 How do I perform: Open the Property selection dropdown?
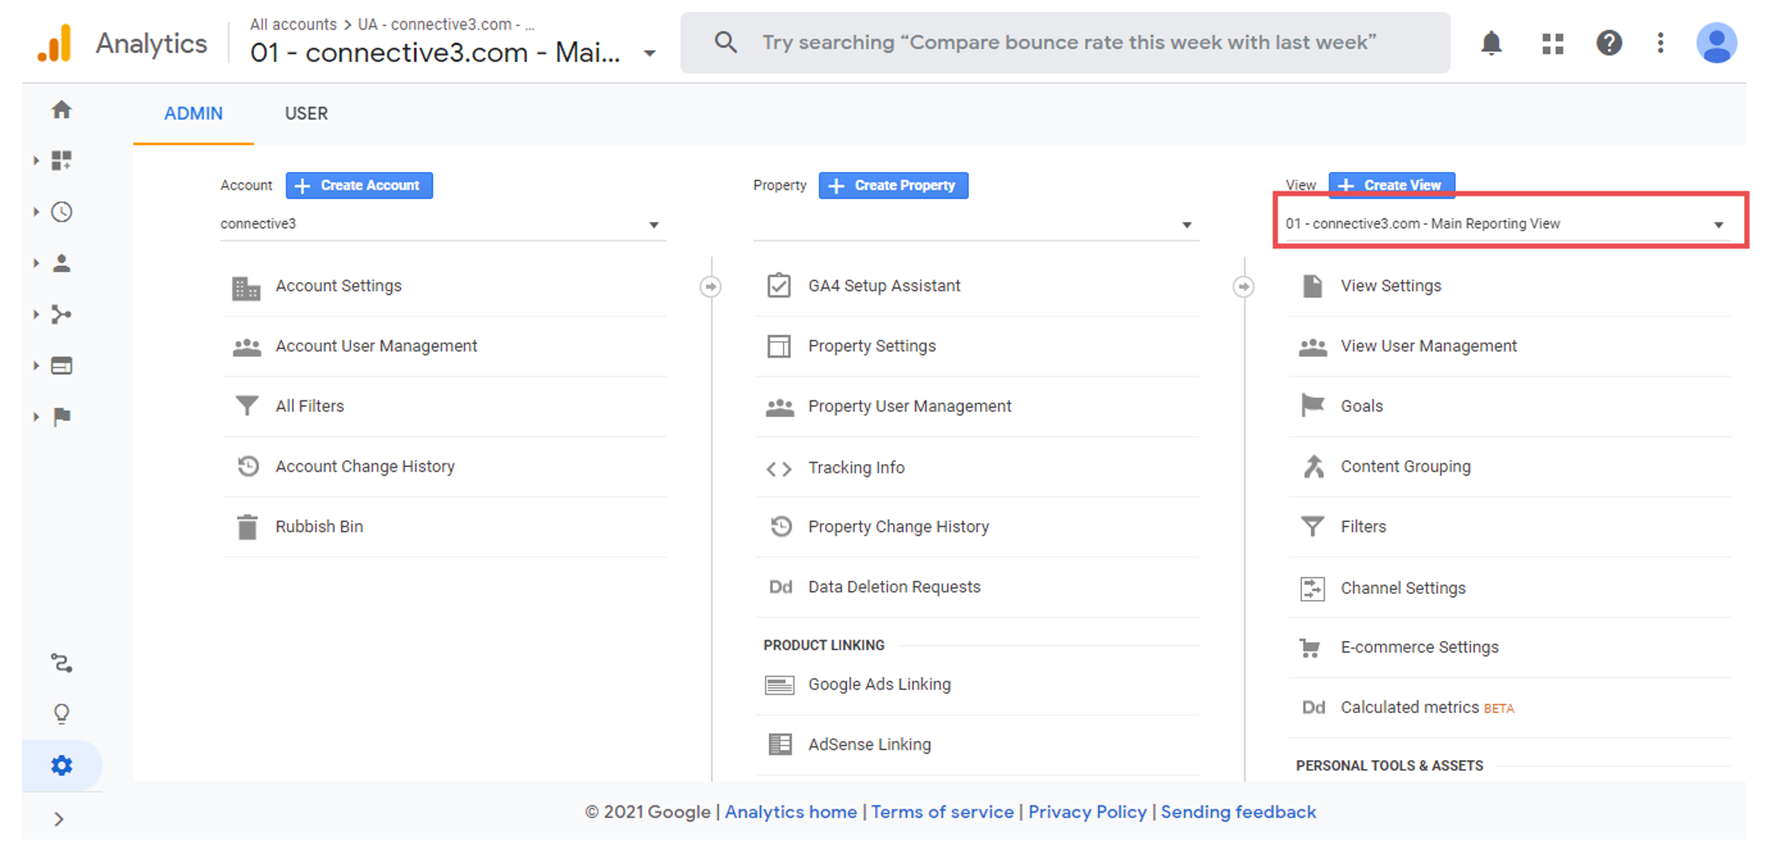(x=976, y=224)
